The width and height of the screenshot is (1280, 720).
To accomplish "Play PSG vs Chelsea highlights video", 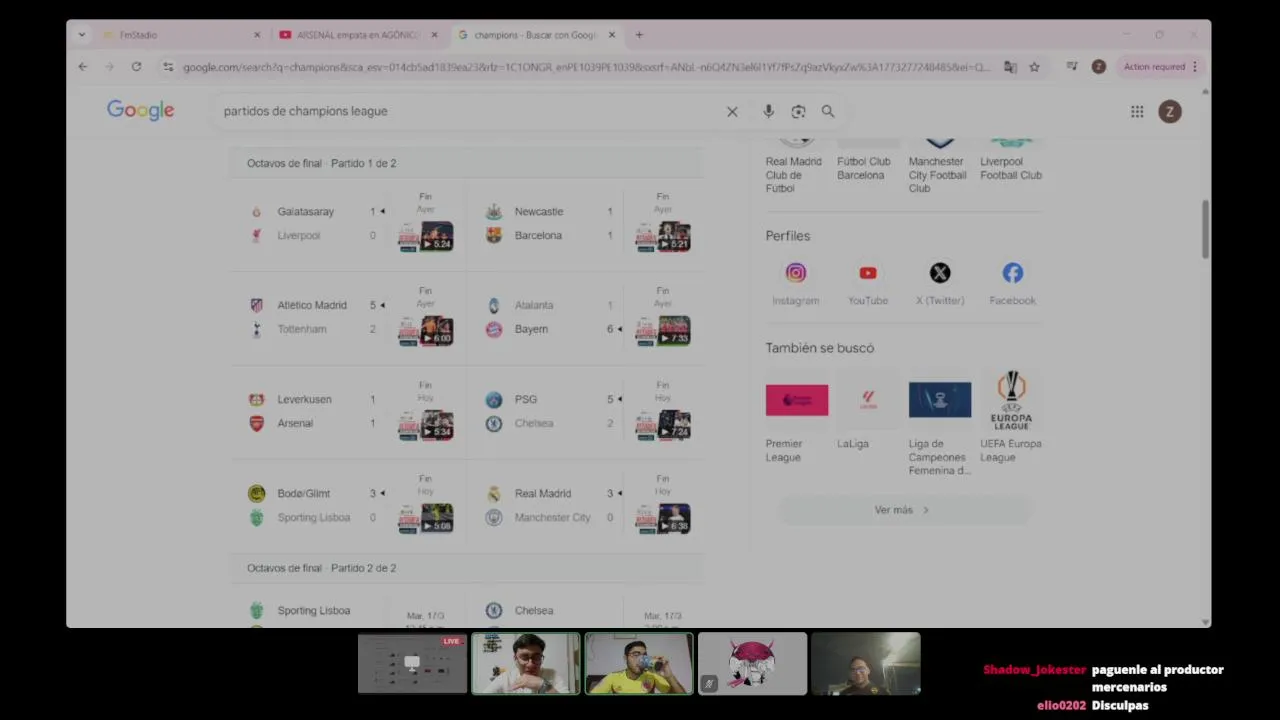I will (x=663, y=425).
